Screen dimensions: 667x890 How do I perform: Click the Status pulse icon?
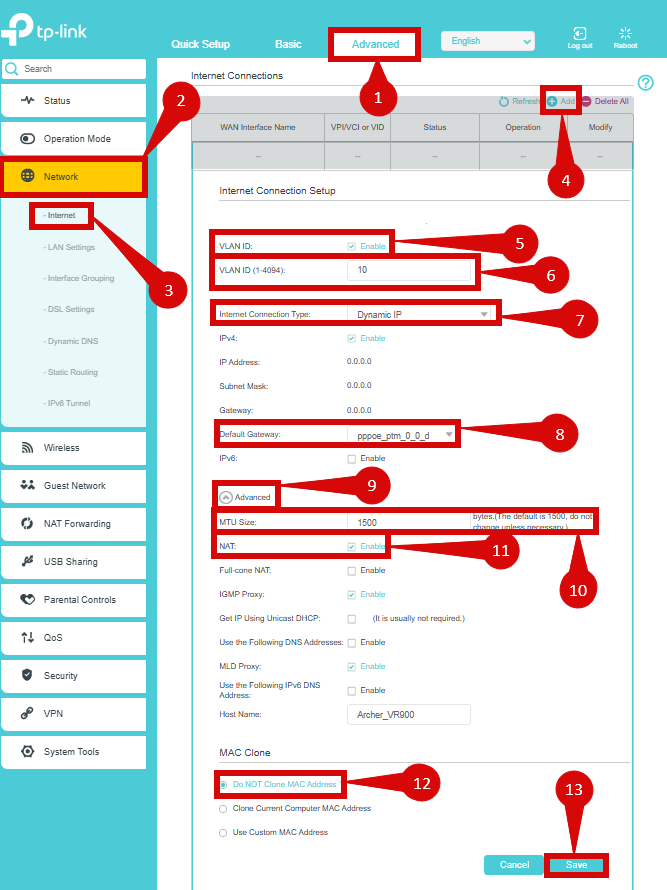click(27, 100)
